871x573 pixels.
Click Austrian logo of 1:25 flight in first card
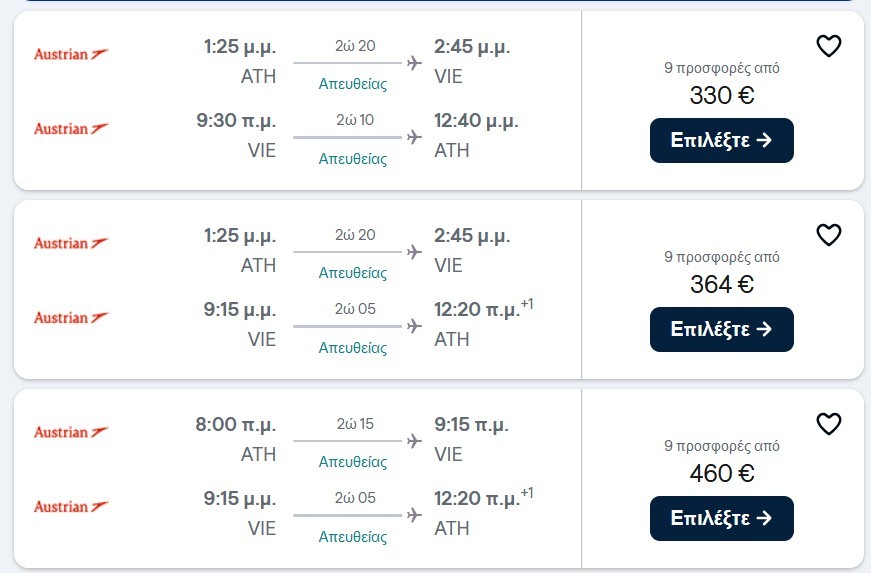click(71, 54)
